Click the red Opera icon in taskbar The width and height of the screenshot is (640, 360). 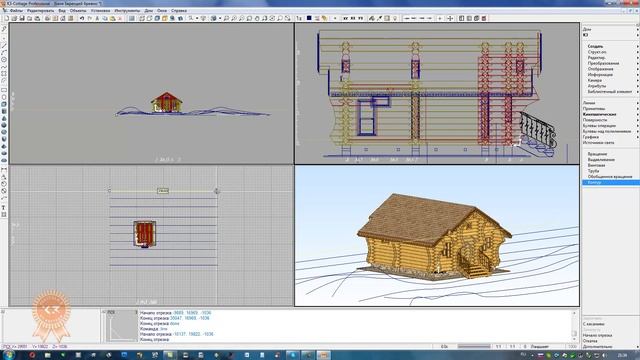(x=32, y=355)
